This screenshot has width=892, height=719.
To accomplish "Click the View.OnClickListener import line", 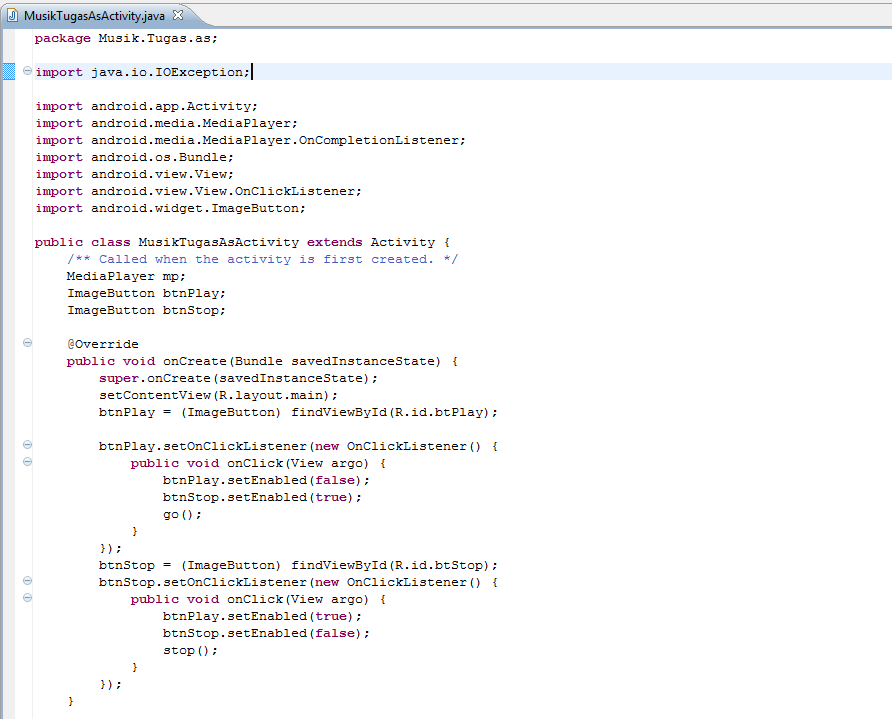I will point(198,192).
